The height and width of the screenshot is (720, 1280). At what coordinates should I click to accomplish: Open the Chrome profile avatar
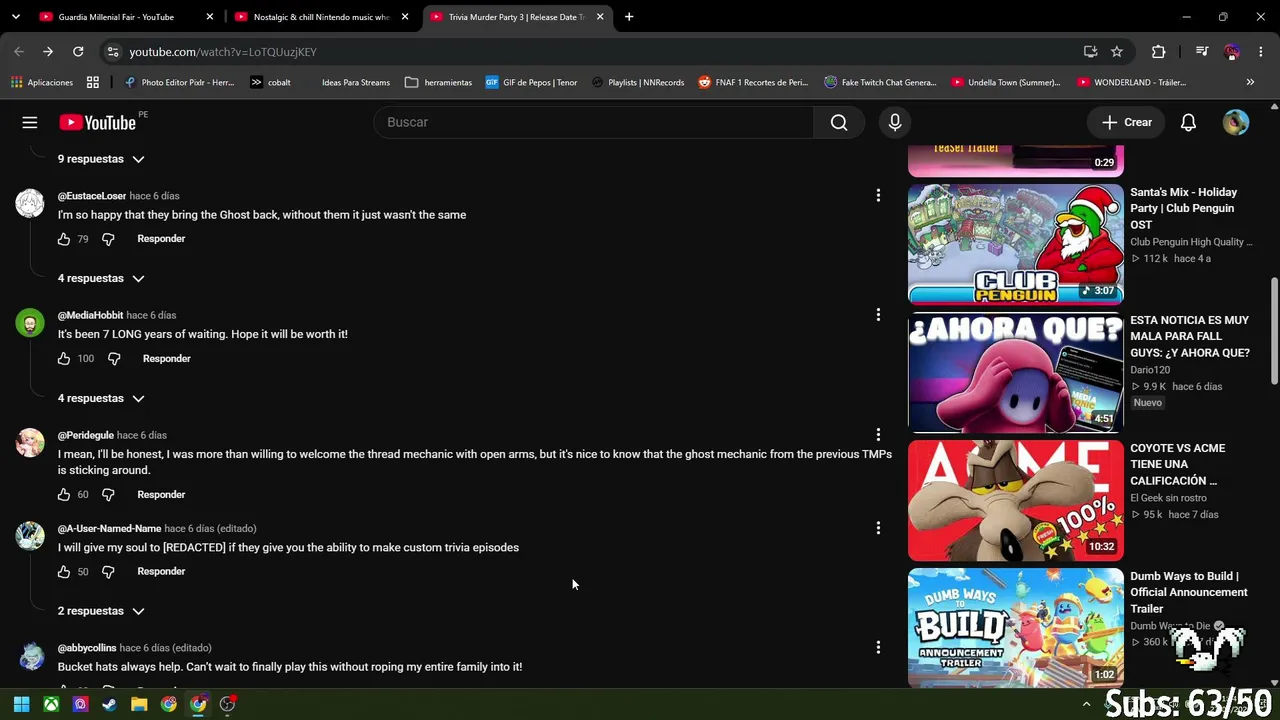point(1232,52)
